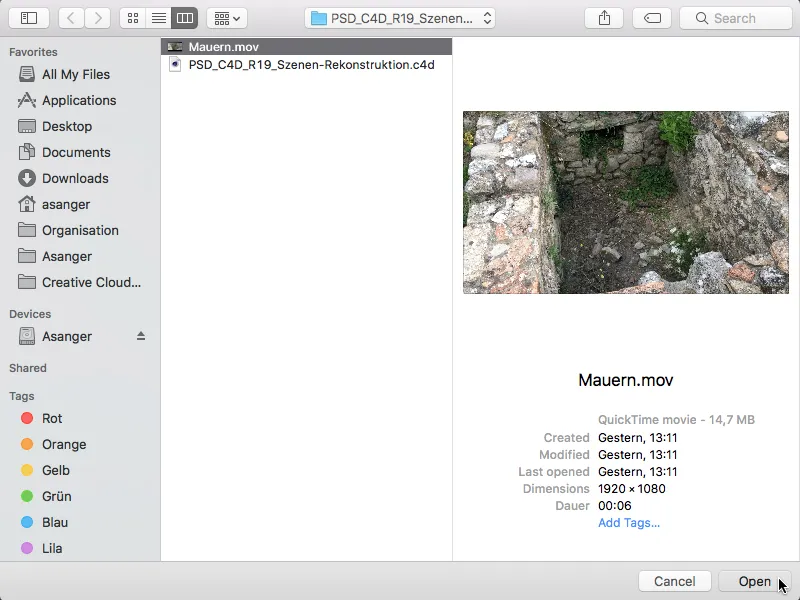Select the Mauern.mov file
800x600 pixels.
pos(307,46)
